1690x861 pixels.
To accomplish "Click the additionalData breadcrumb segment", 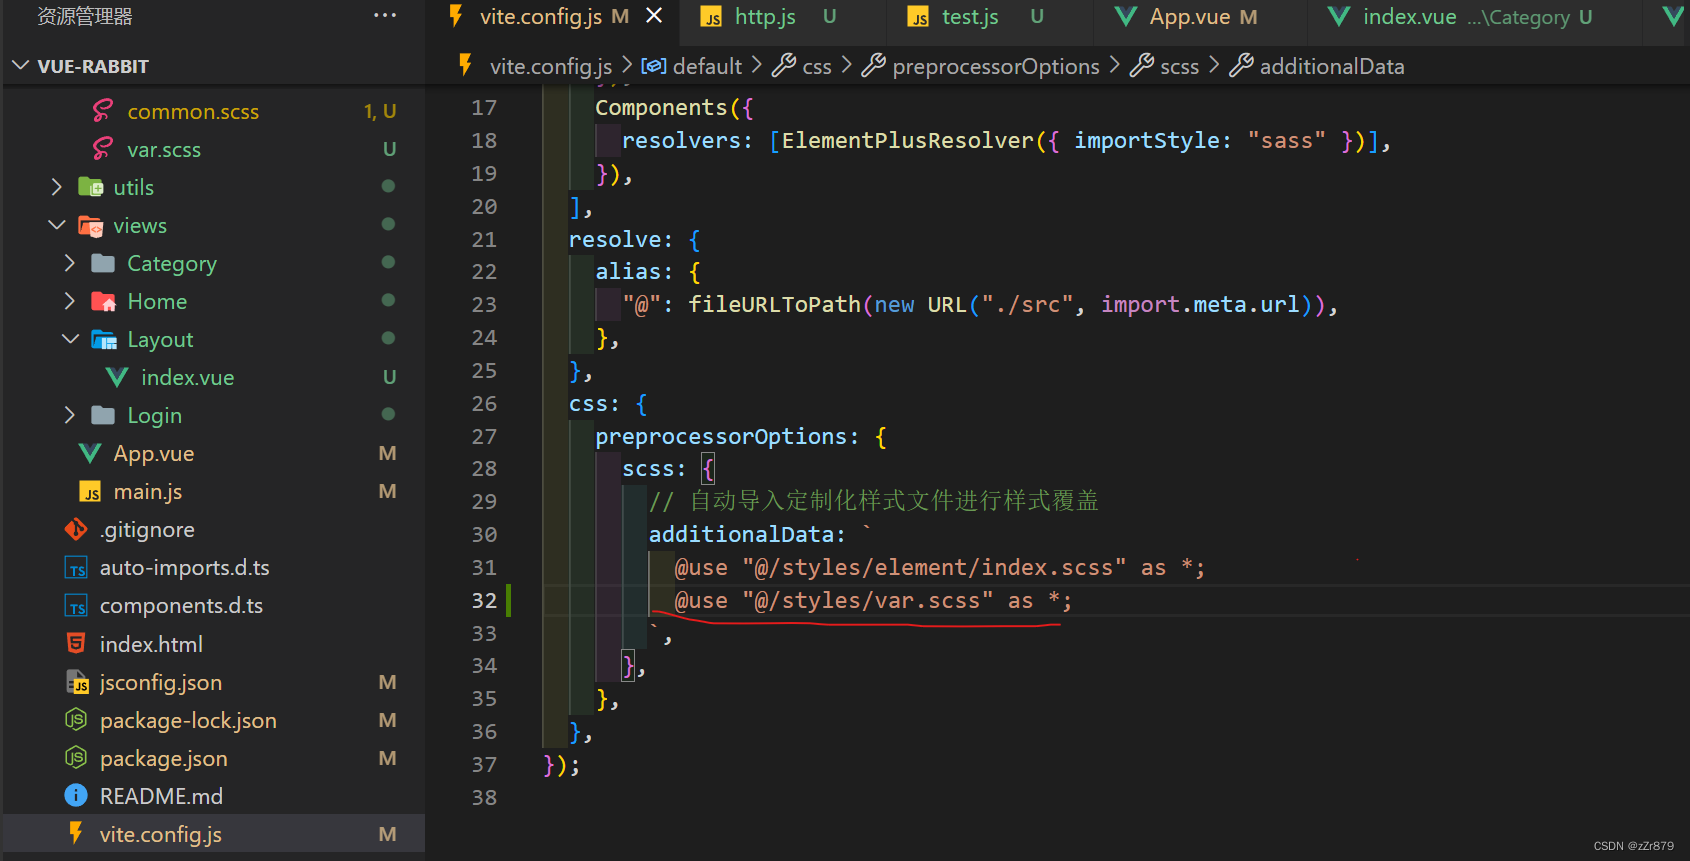I will pyautogui.click(x=1332, y=66).
